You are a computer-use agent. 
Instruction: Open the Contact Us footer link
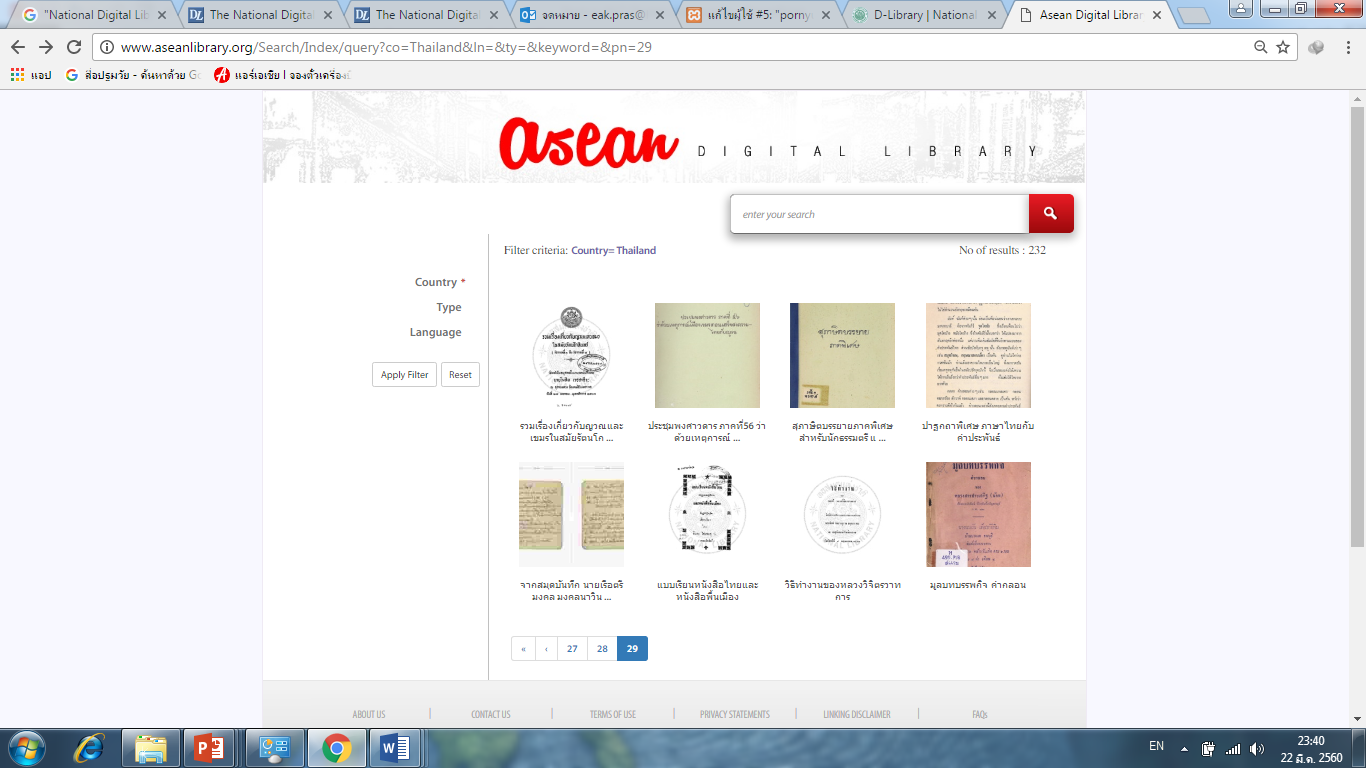point(490,714)
